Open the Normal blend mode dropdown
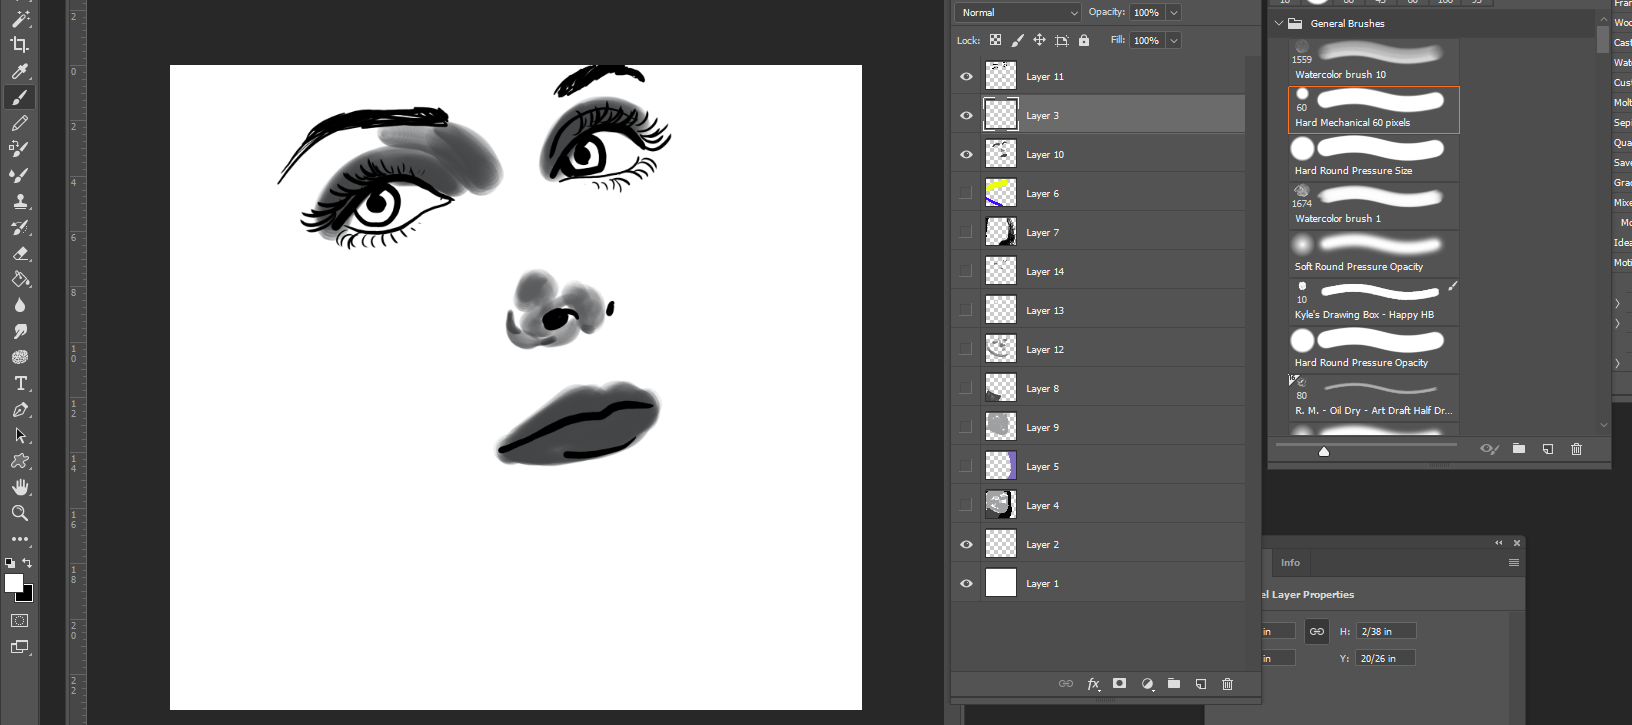Screen dimensions: 1632x725 coord(1018,13)
